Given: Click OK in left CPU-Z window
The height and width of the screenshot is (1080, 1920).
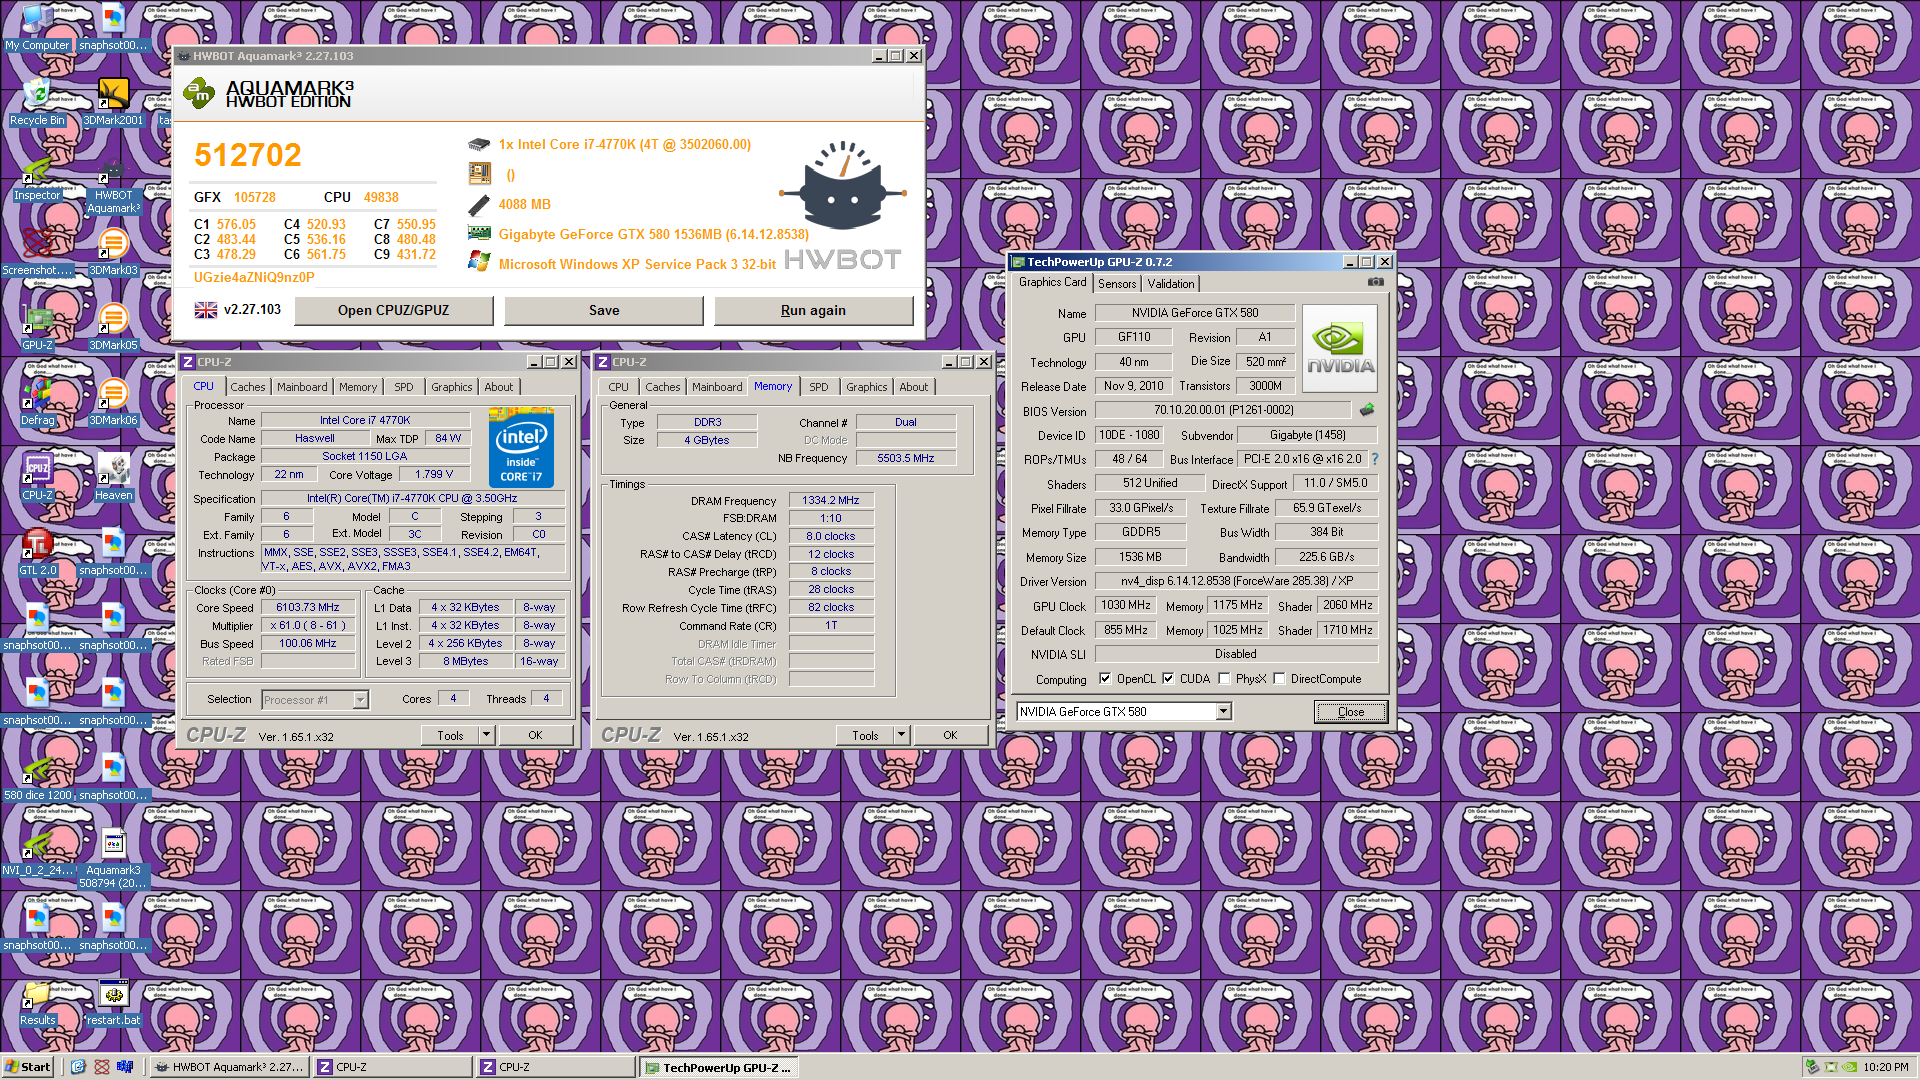Looking at the screenshot, I should (535, 735).
